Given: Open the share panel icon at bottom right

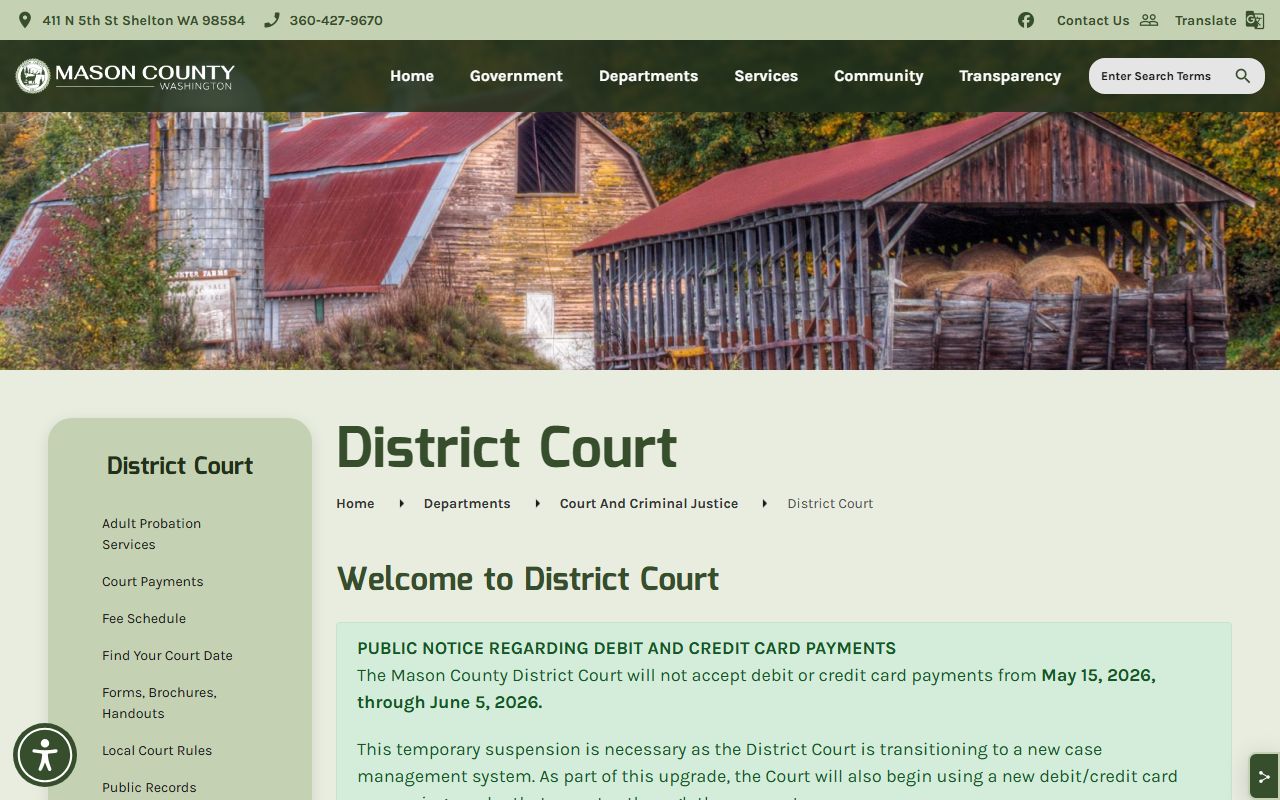Looking at the screenshot, I should [1264, 776].
